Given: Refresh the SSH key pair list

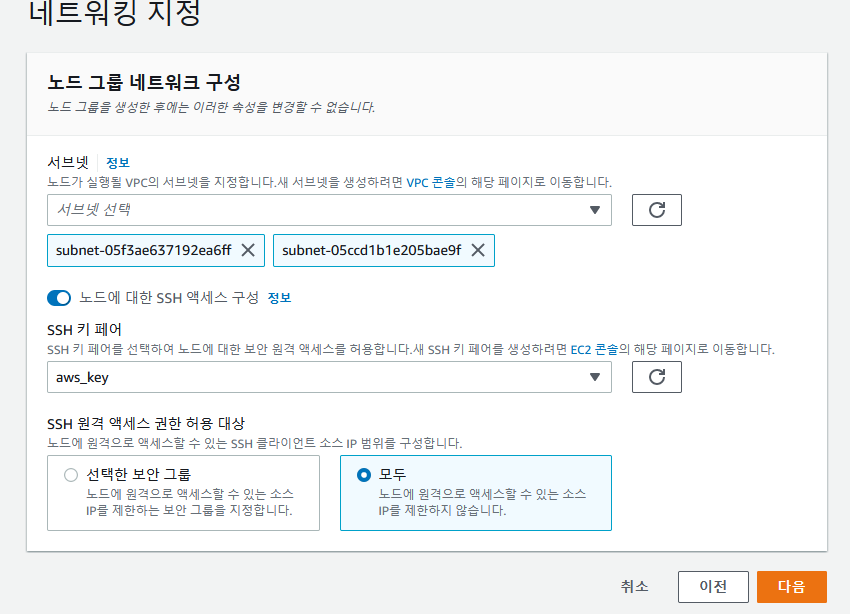Looking at the screenshot, I should [656, 377].
